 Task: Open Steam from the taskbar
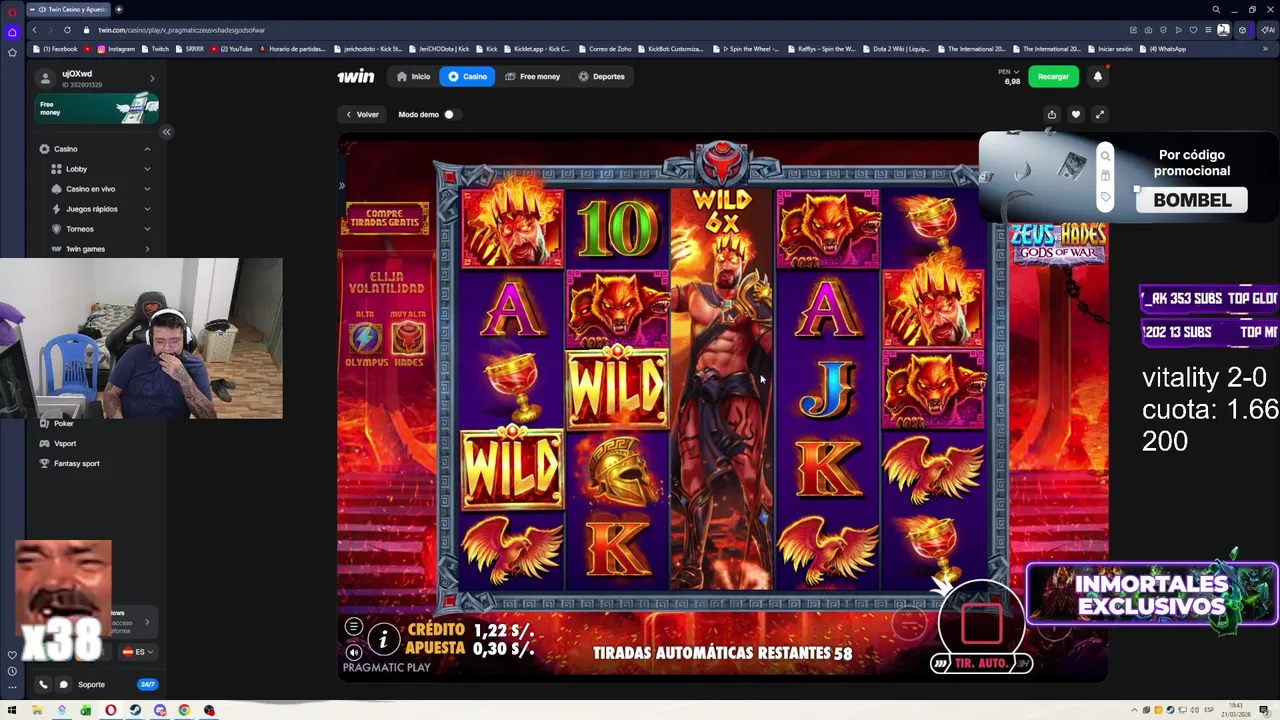(x=135, y=710)
